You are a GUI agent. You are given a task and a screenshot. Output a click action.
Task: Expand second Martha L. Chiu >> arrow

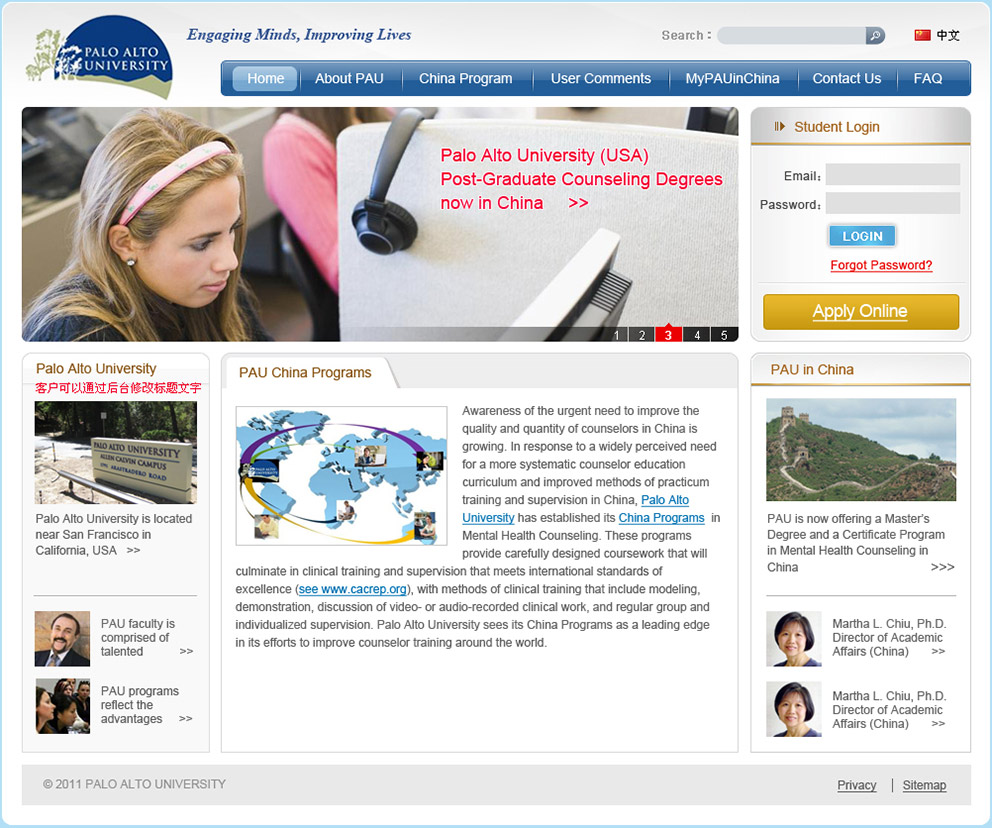tap(938, 724)
